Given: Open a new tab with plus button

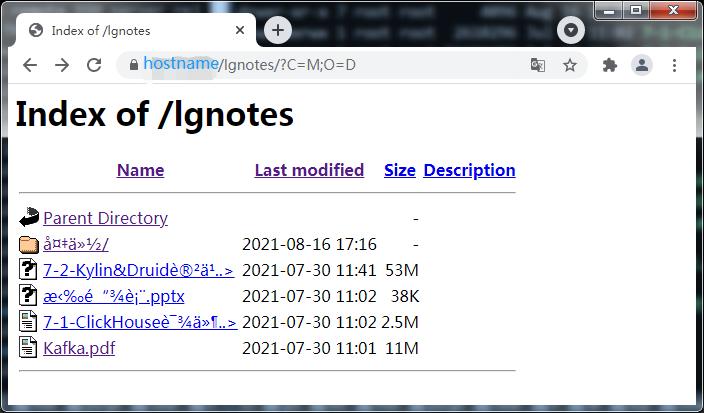Looking at the screenshot, I should (x=278, y=30).
